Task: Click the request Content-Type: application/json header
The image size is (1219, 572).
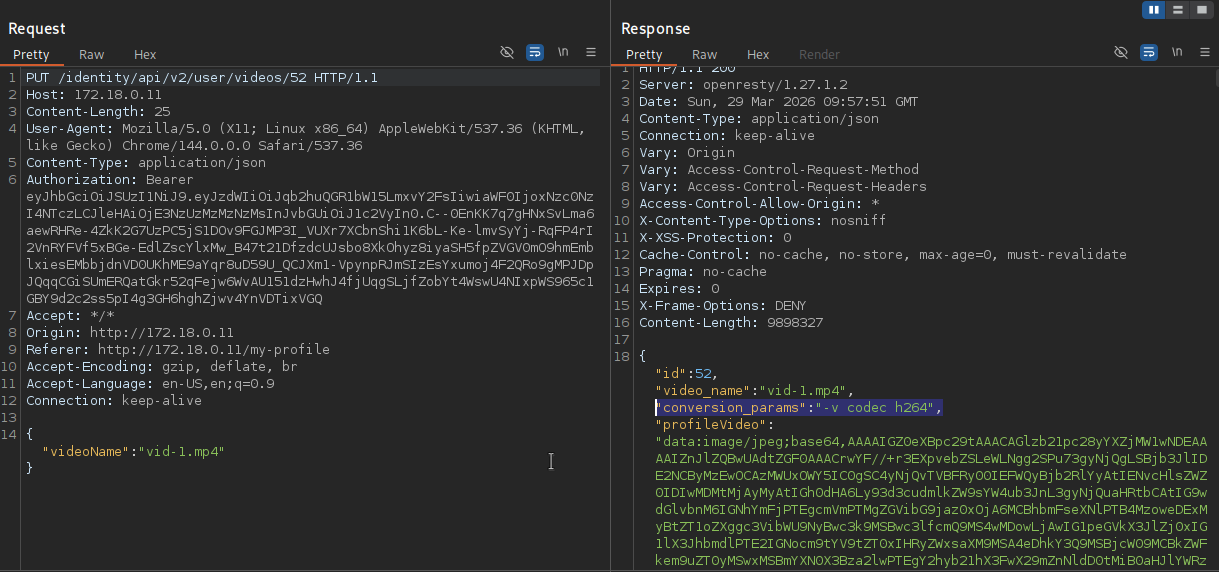Action: pyautogui.click(x=146, y=163)
